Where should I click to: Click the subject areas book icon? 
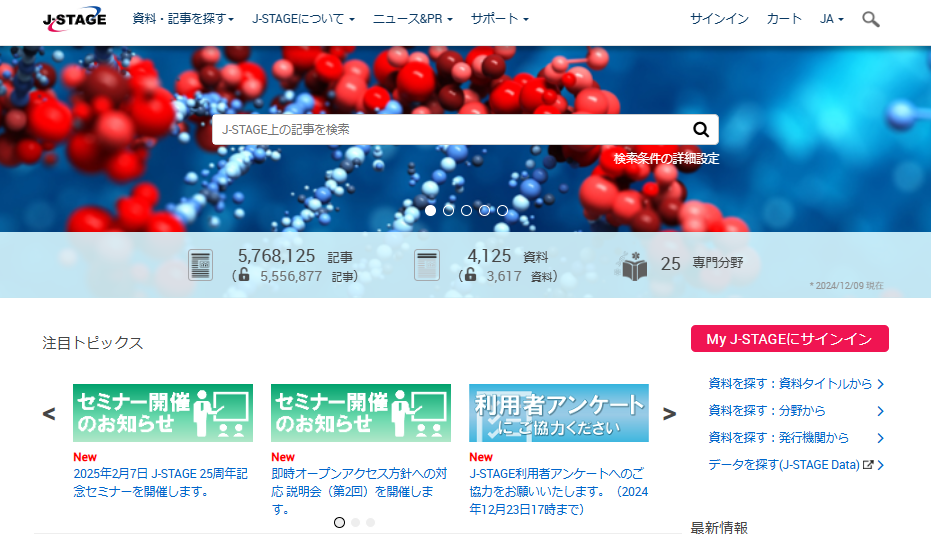pyautogui.click(x=634, y=265)
